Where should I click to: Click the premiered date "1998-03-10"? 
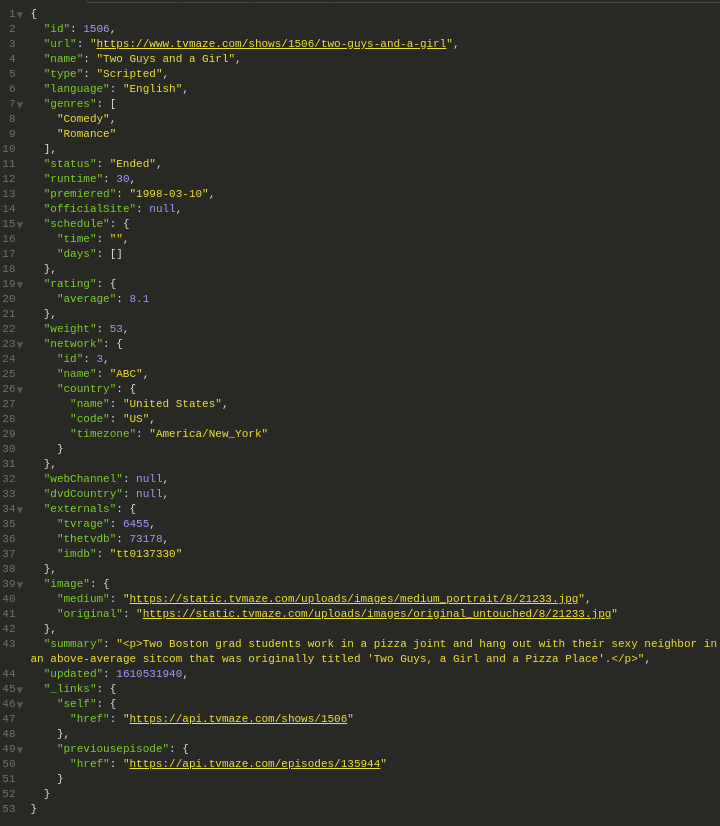169,194
